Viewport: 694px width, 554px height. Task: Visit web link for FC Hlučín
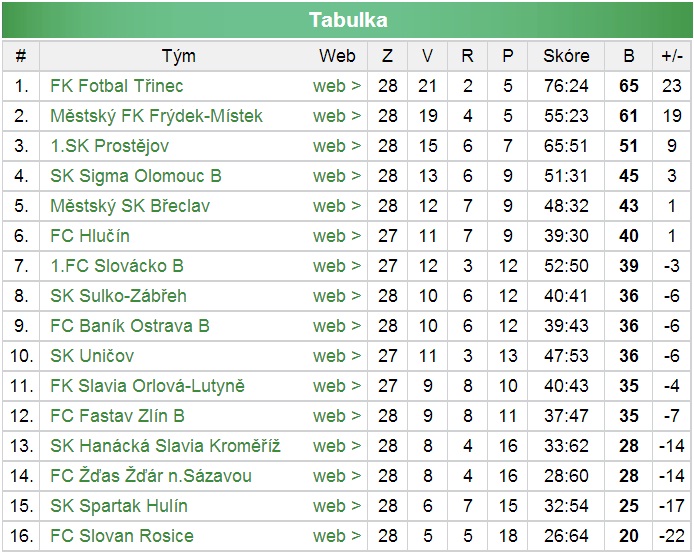[337, 236]
